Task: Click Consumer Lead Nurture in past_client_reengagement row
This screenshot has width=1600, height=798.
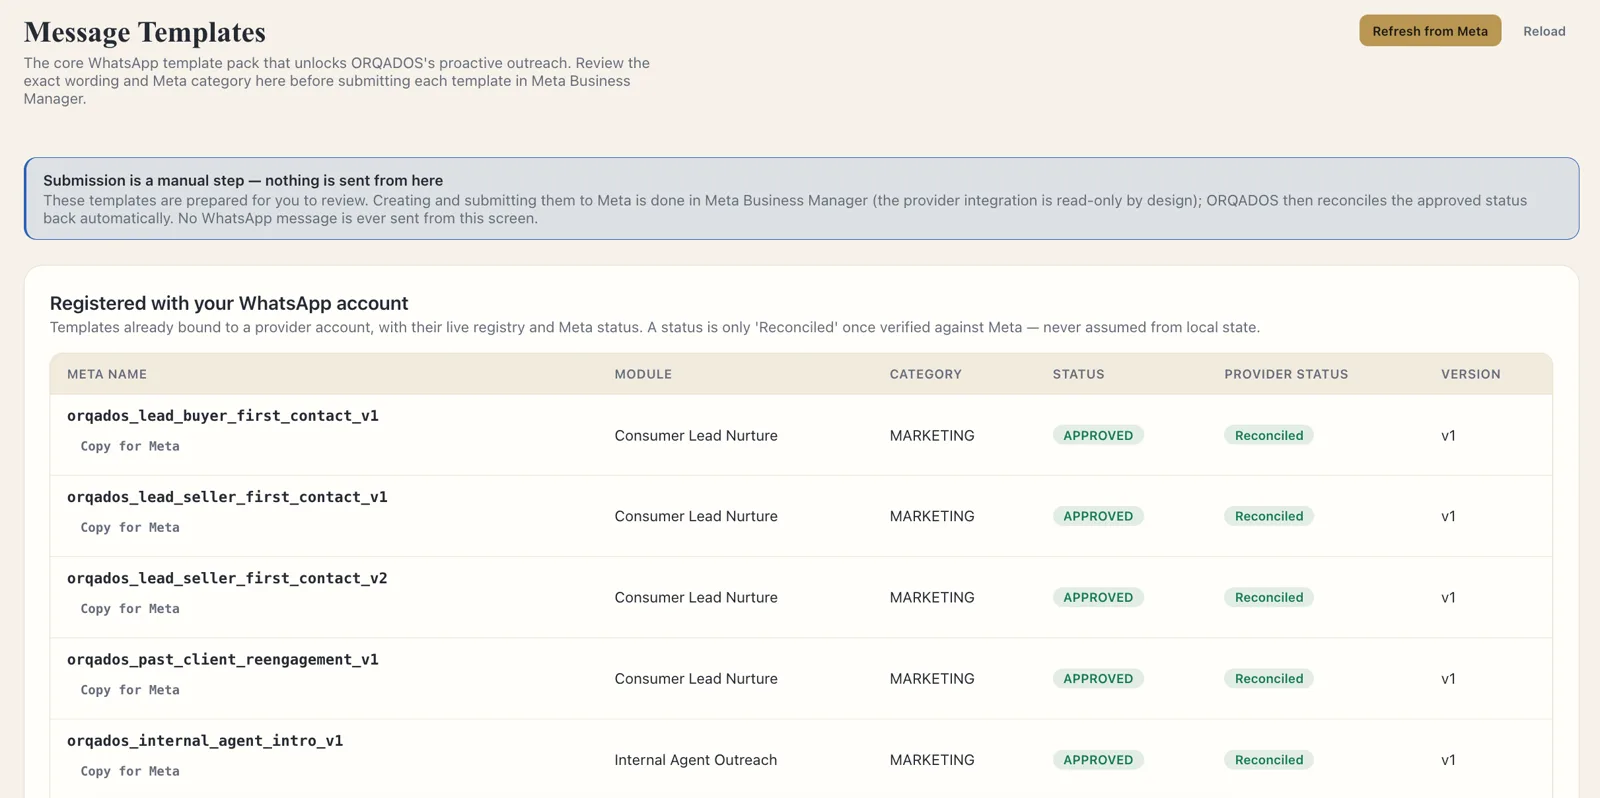Action: click(x=696, y=678)
